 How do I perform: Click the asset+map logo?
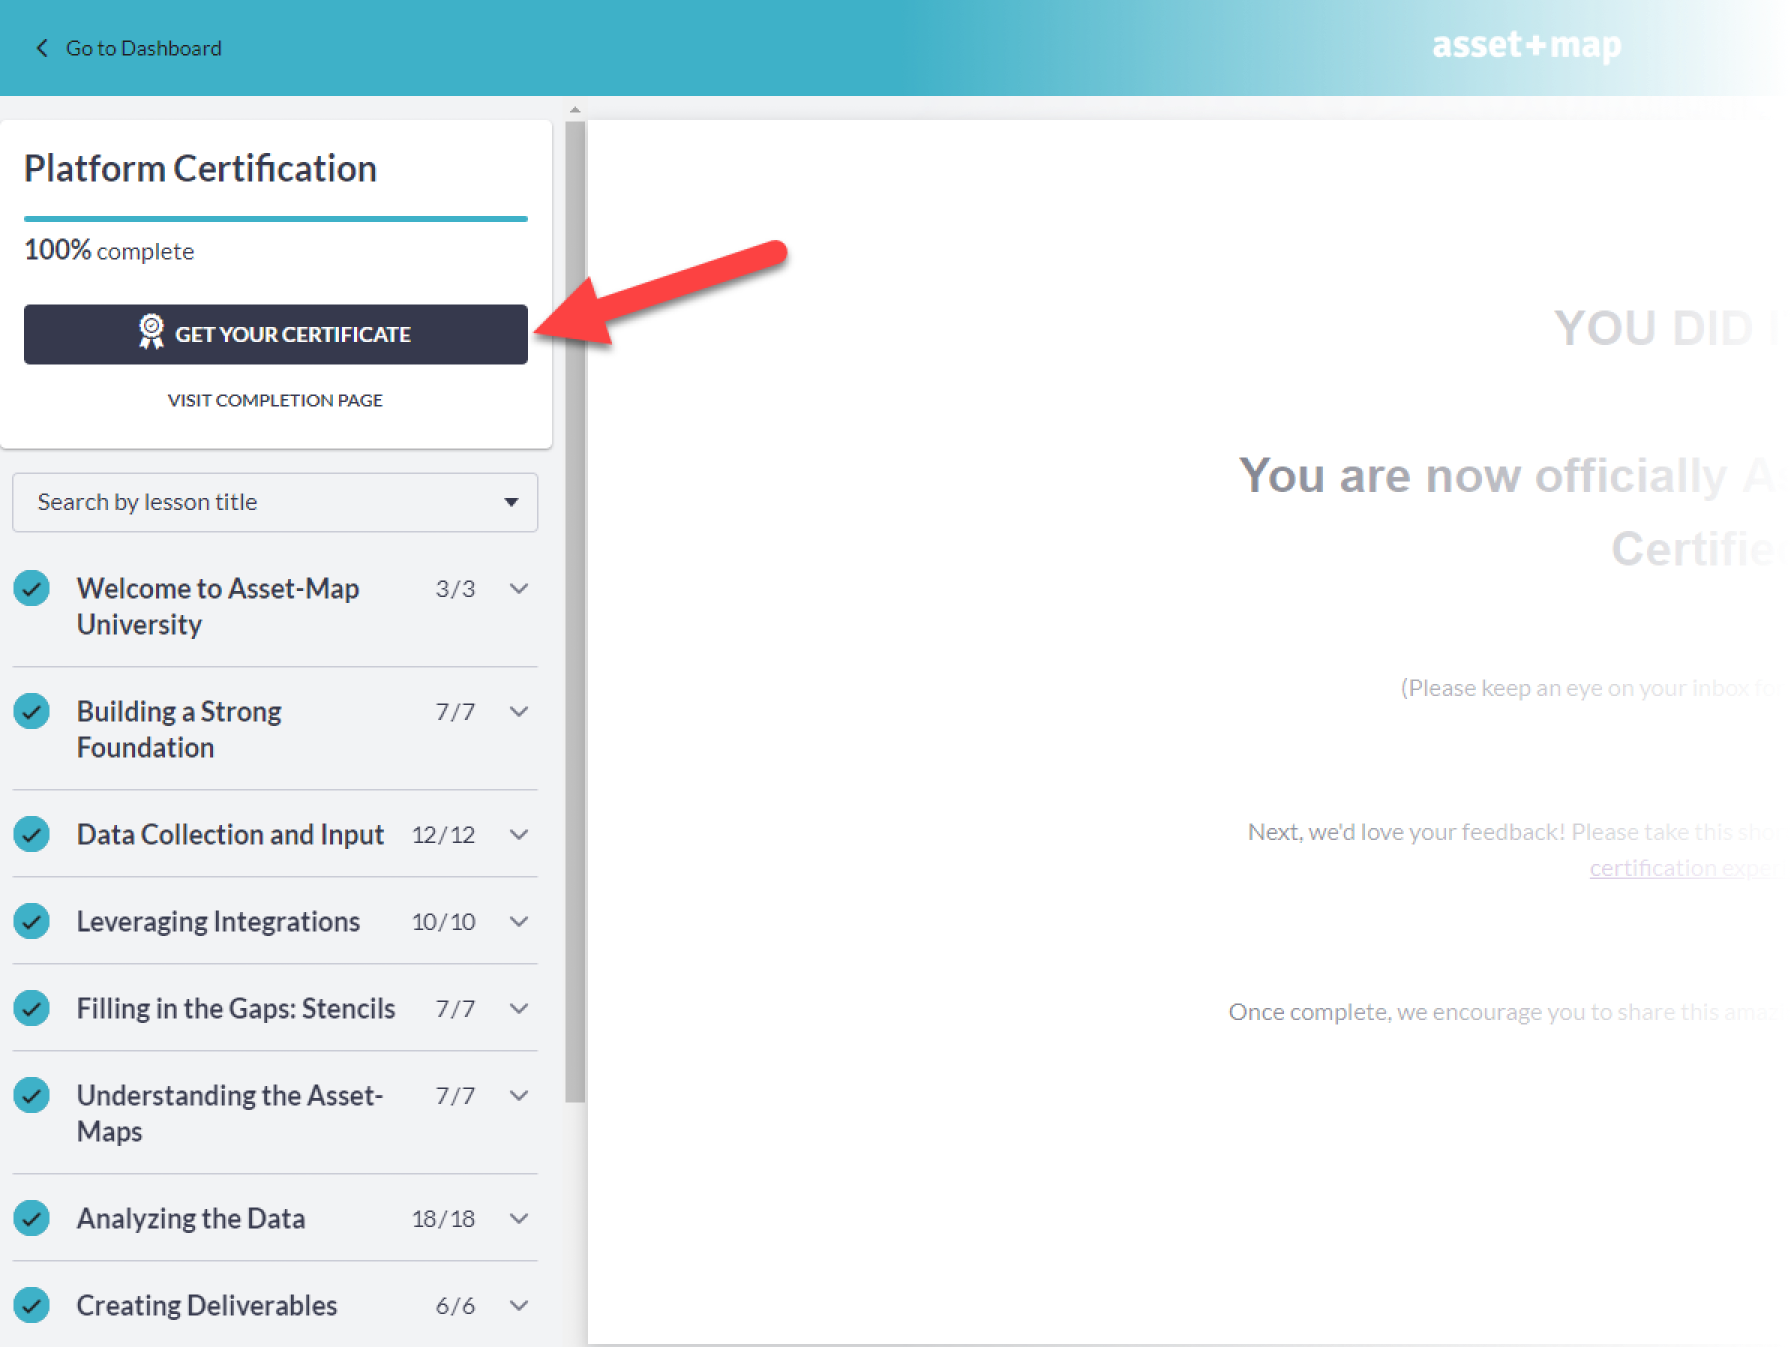1526,45
